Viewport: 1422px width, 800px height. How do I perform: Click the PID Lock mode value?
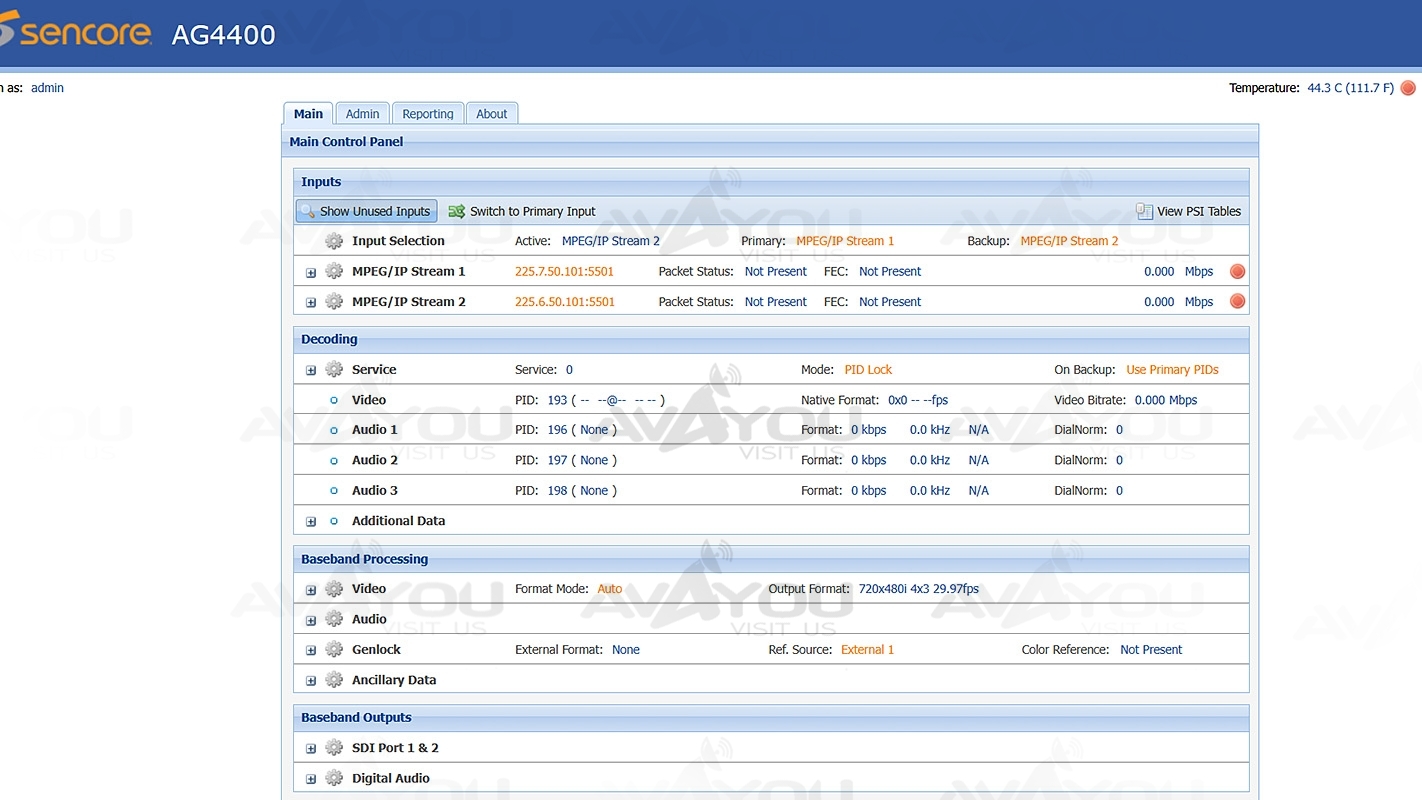coord(868,370)
